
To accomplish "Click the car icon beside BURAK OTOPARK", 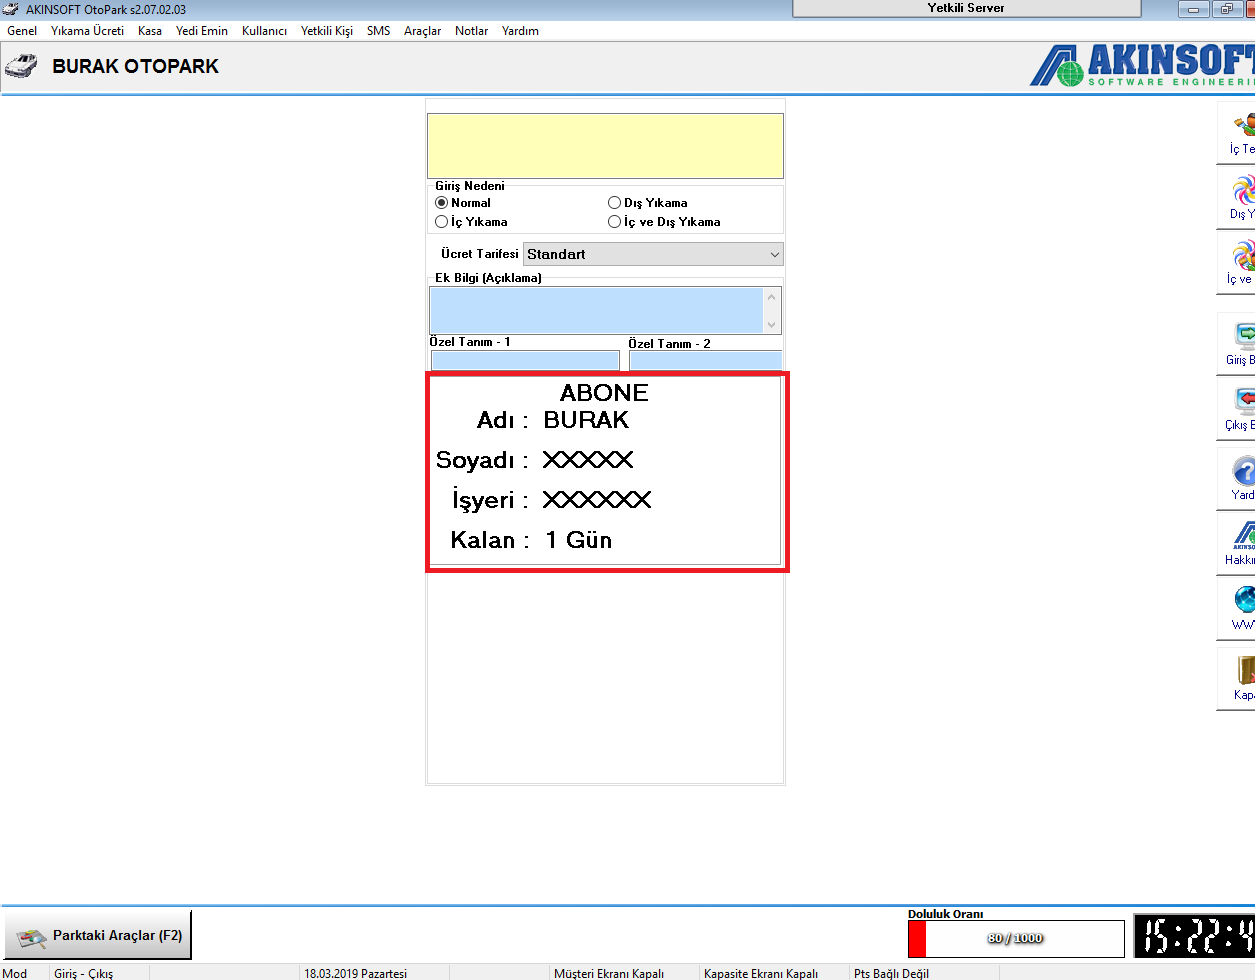I will 21,67.
